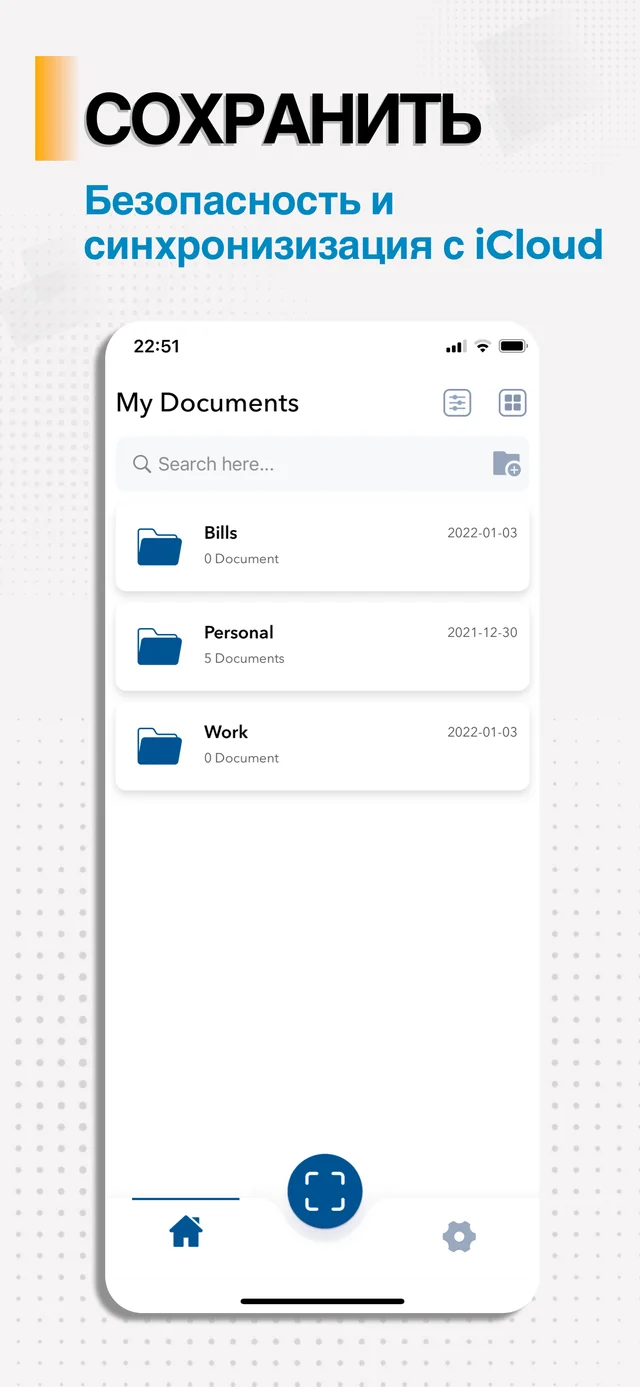This screenshot has height=1387, width=640.
Task: Click the 'Безопасность и' caption line
Action: tap(238, 201)
